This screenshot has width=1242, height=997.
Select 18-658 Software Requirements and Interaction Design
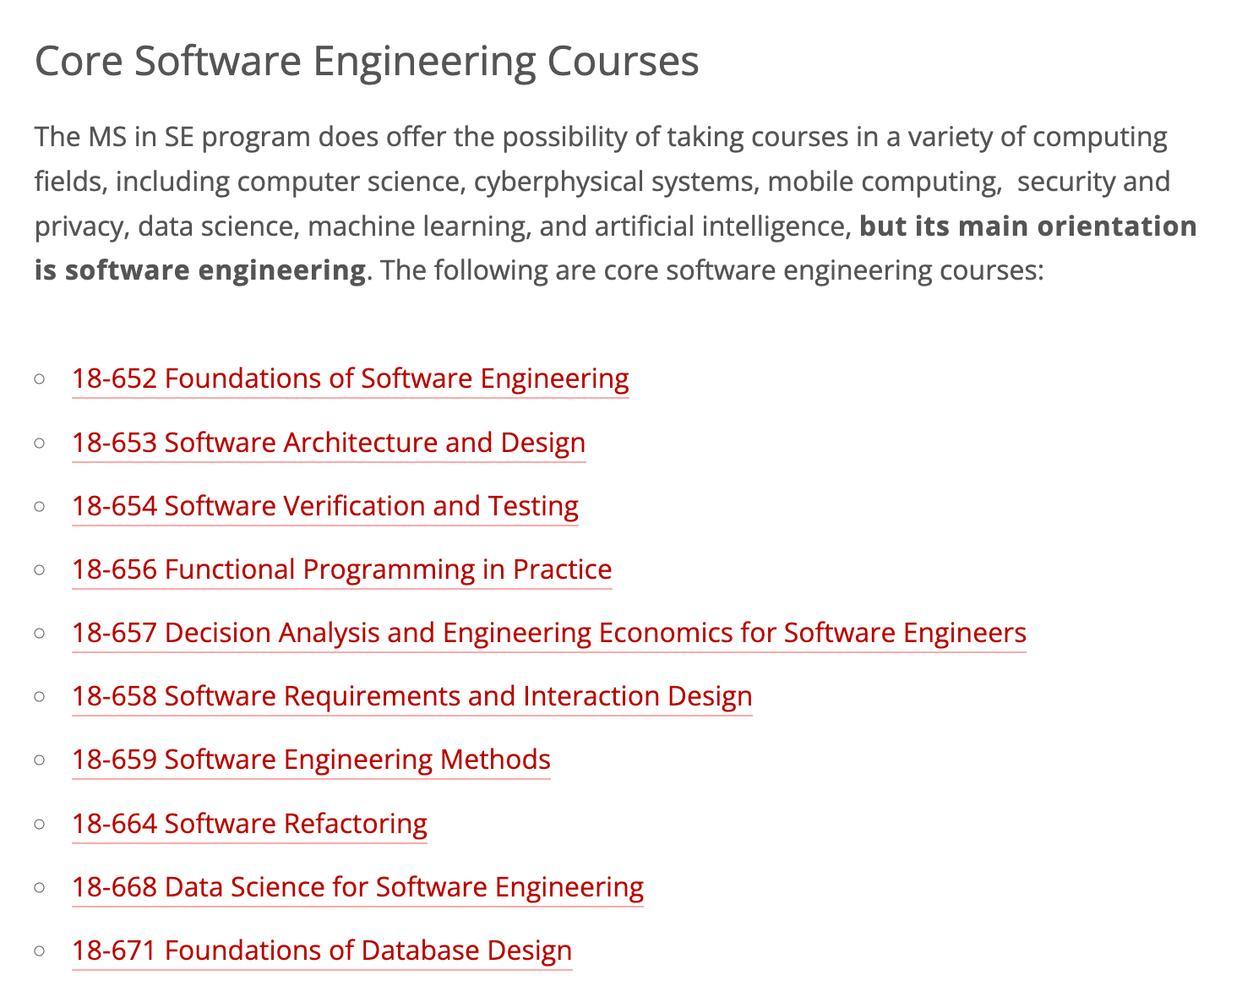(x=411, y=696)
